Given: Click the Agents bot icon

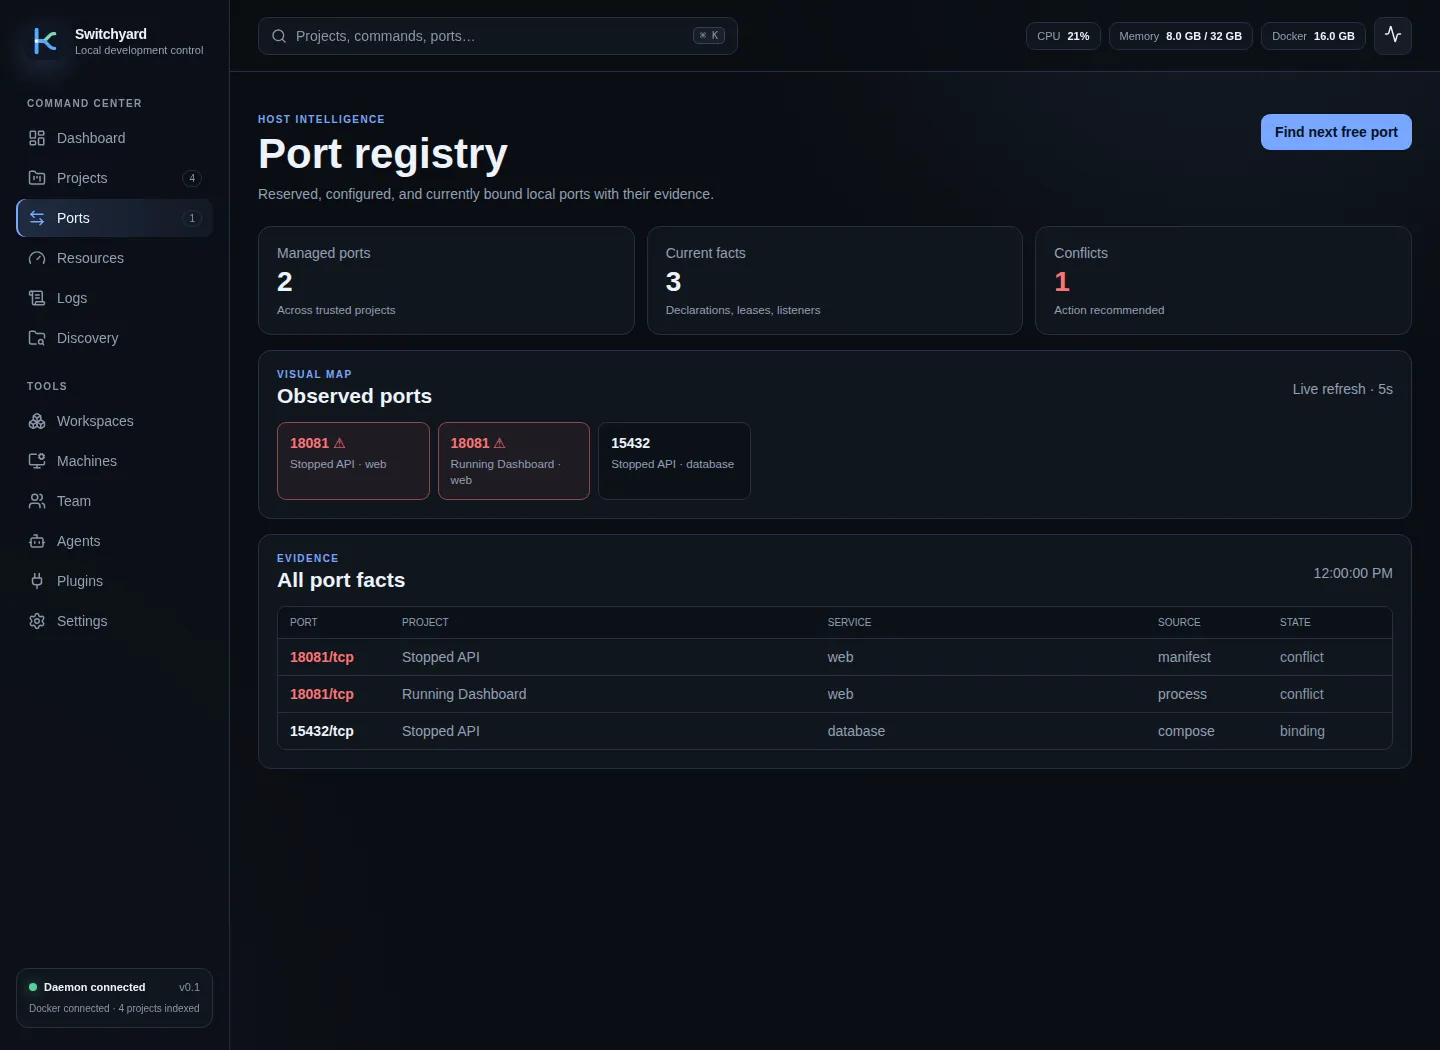Looking at the screenshot, I should pos(37,541).
